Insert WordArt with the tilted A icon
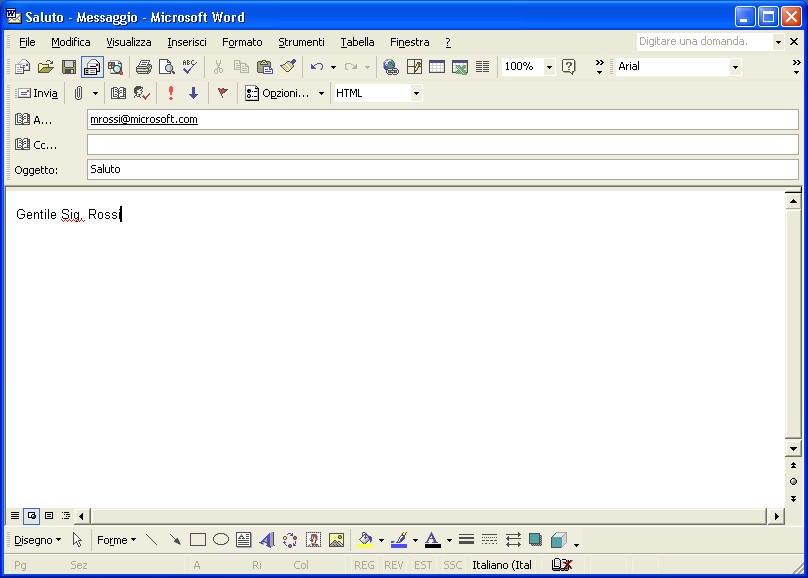Viewport: 808px width, 578px height. pos(267,540)
